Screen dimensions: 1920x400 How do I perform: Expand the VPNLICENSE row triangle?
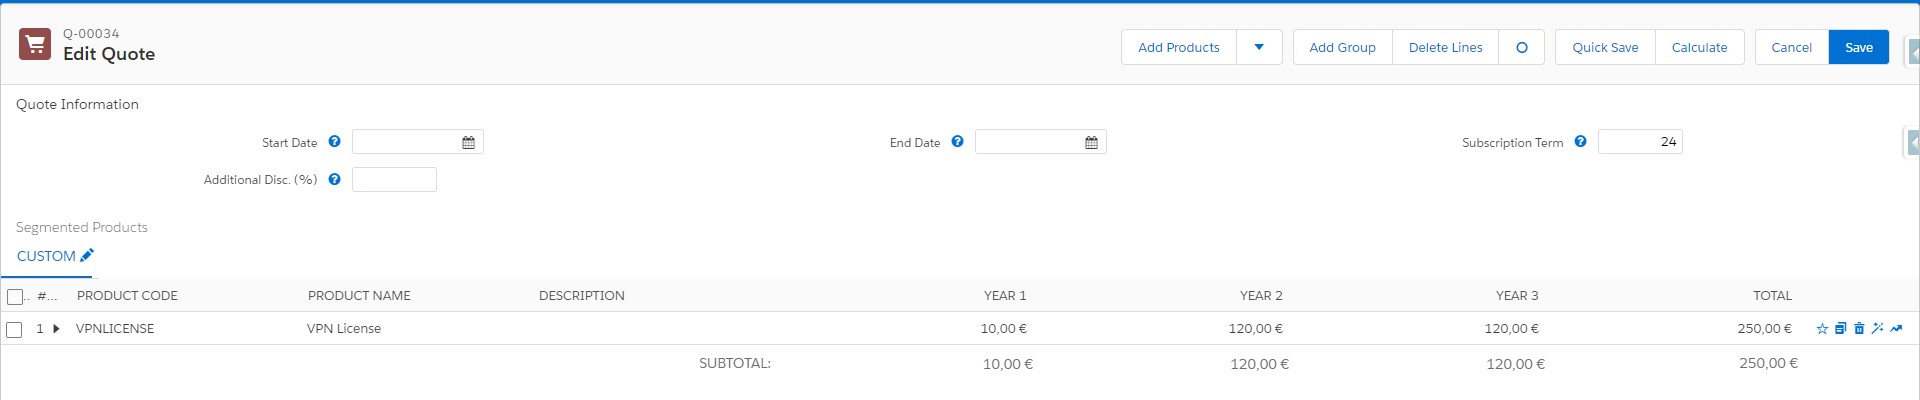click(x=56, y=329)
